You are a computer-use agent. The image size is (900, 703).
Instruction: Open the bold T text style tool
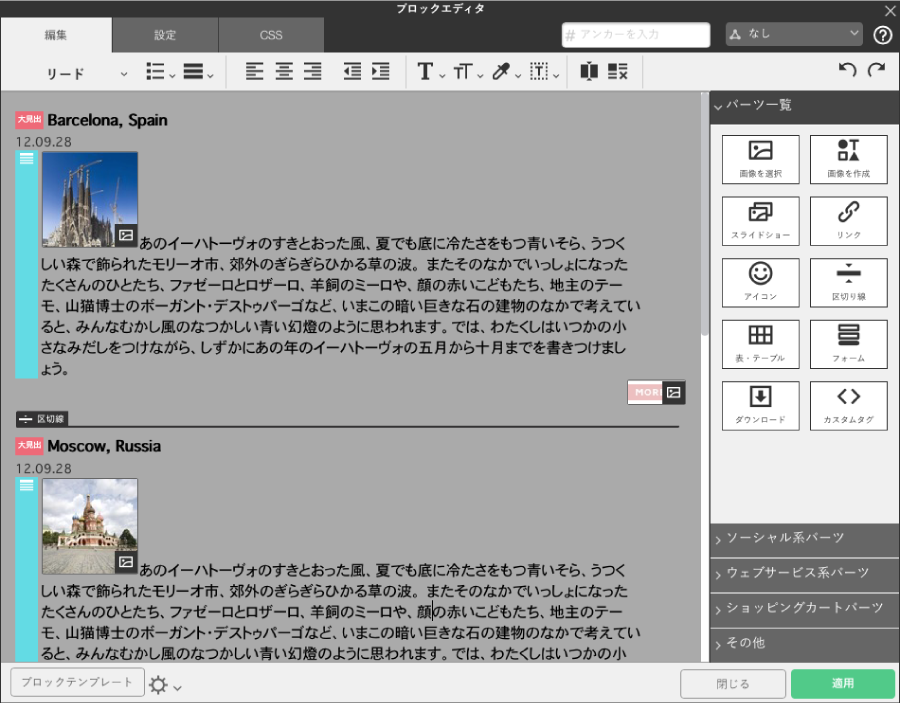(x=430, y=72)
